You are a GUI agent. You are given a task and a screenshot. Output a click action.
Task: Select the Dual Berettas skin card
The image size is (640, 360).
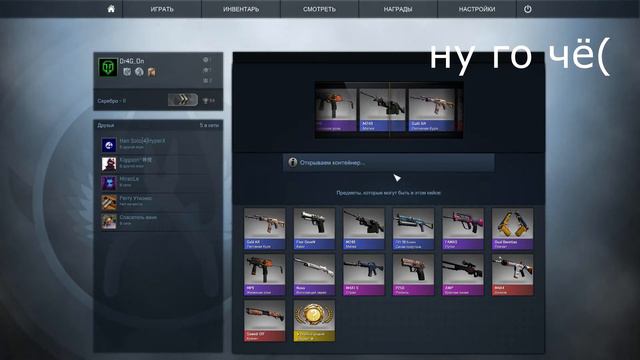tap(513, 229)
